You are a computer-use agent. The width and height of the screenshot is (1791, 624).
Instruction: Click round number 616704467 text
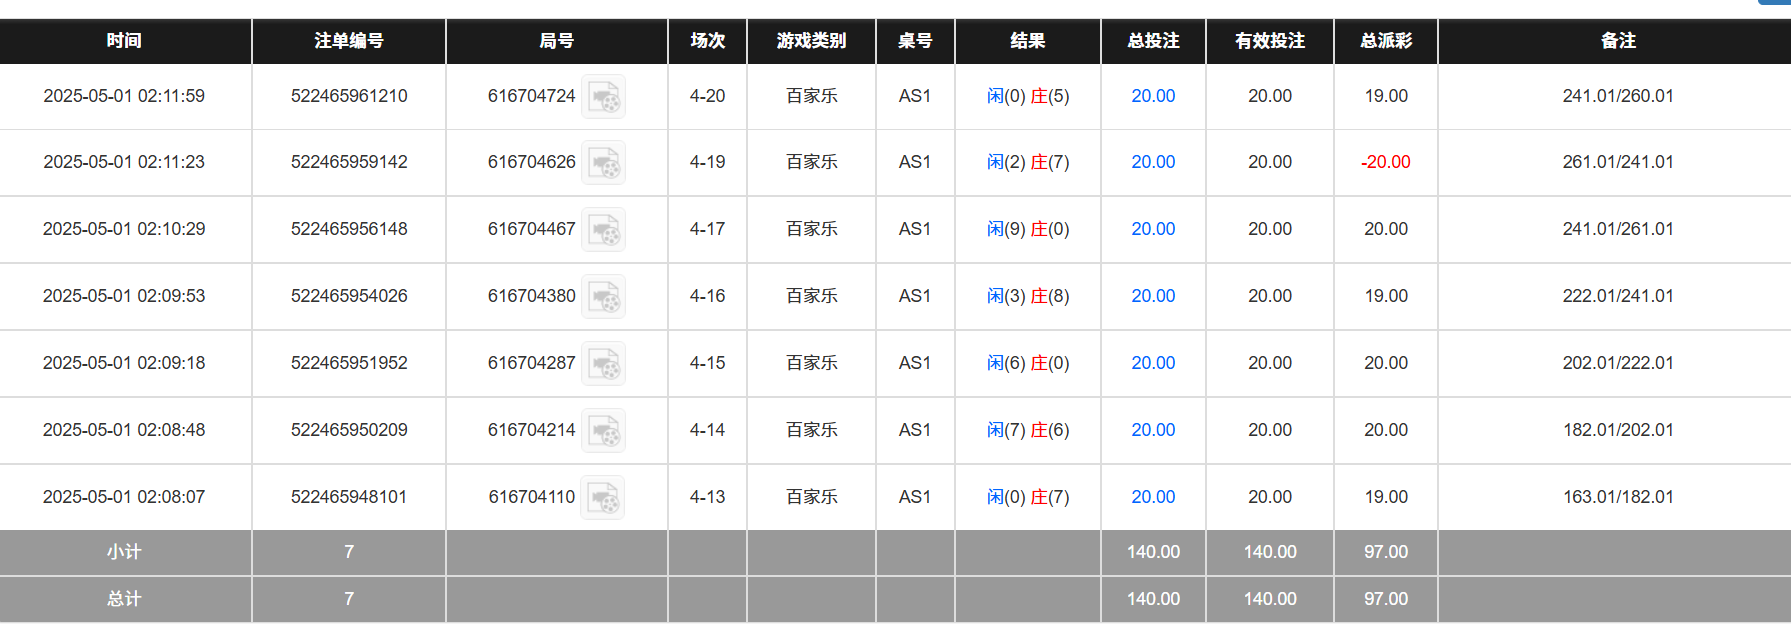531,229
